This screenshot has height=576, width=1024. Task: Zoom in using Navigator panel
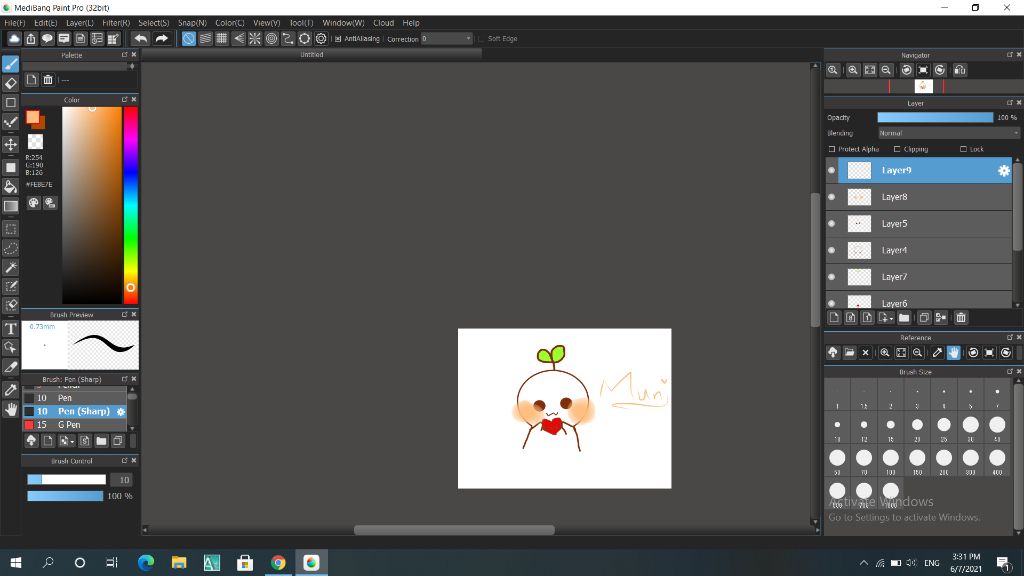853,70
